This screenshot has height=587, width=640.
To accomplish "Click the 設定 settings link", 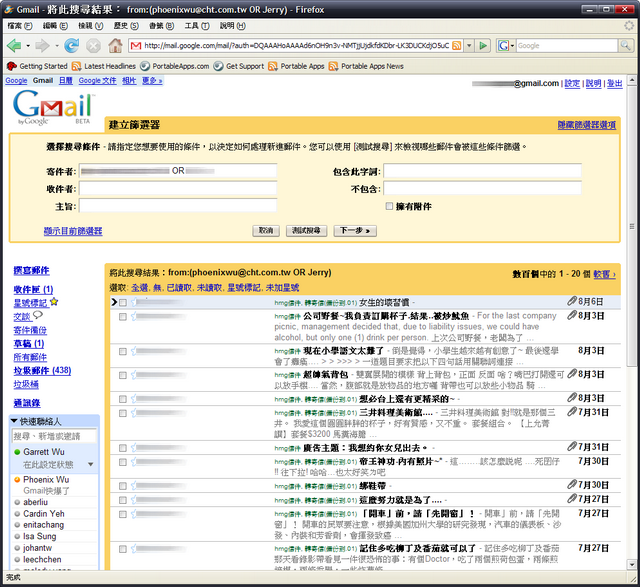I will coord(572,84).
